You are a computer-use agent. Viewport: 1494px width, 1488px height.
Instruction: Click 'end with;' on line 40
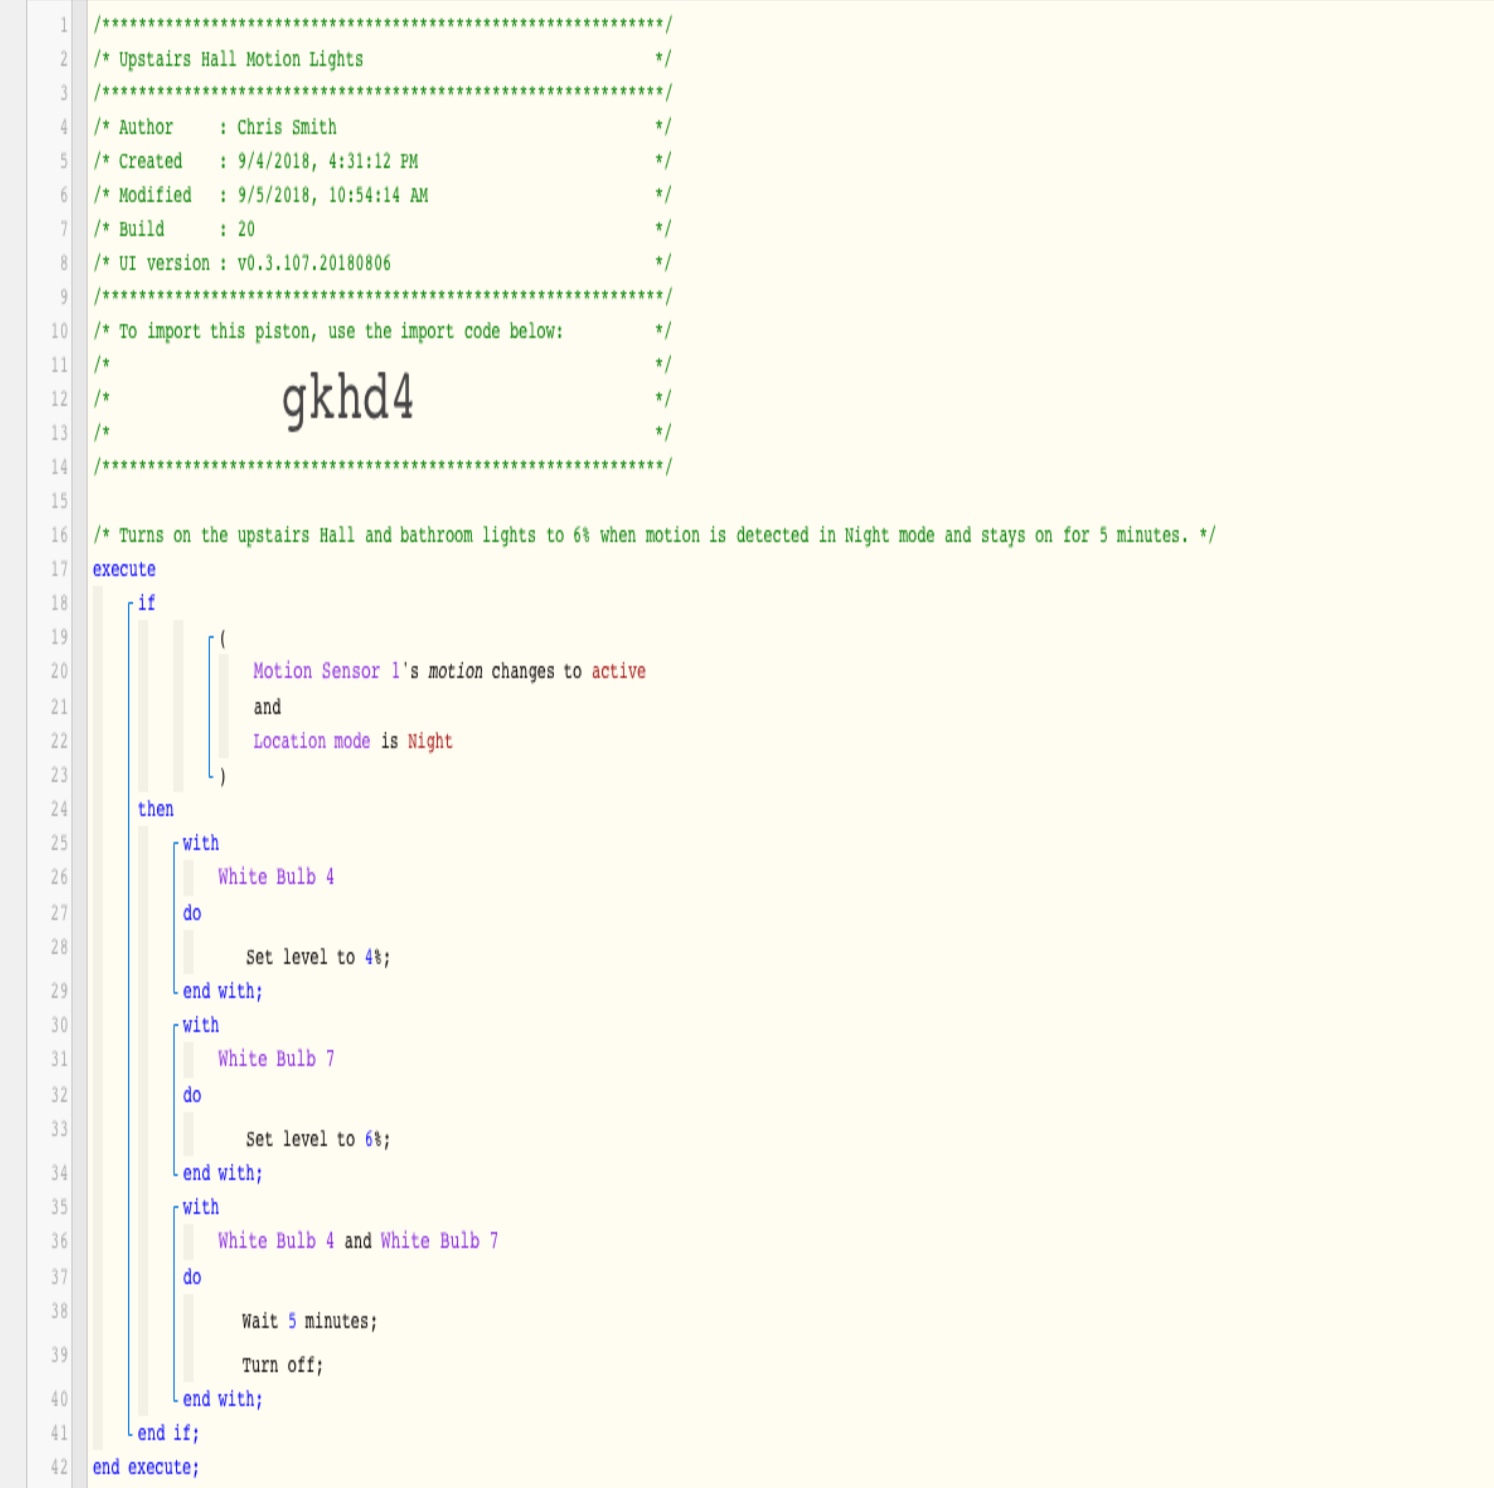(x=222, y=1399)
